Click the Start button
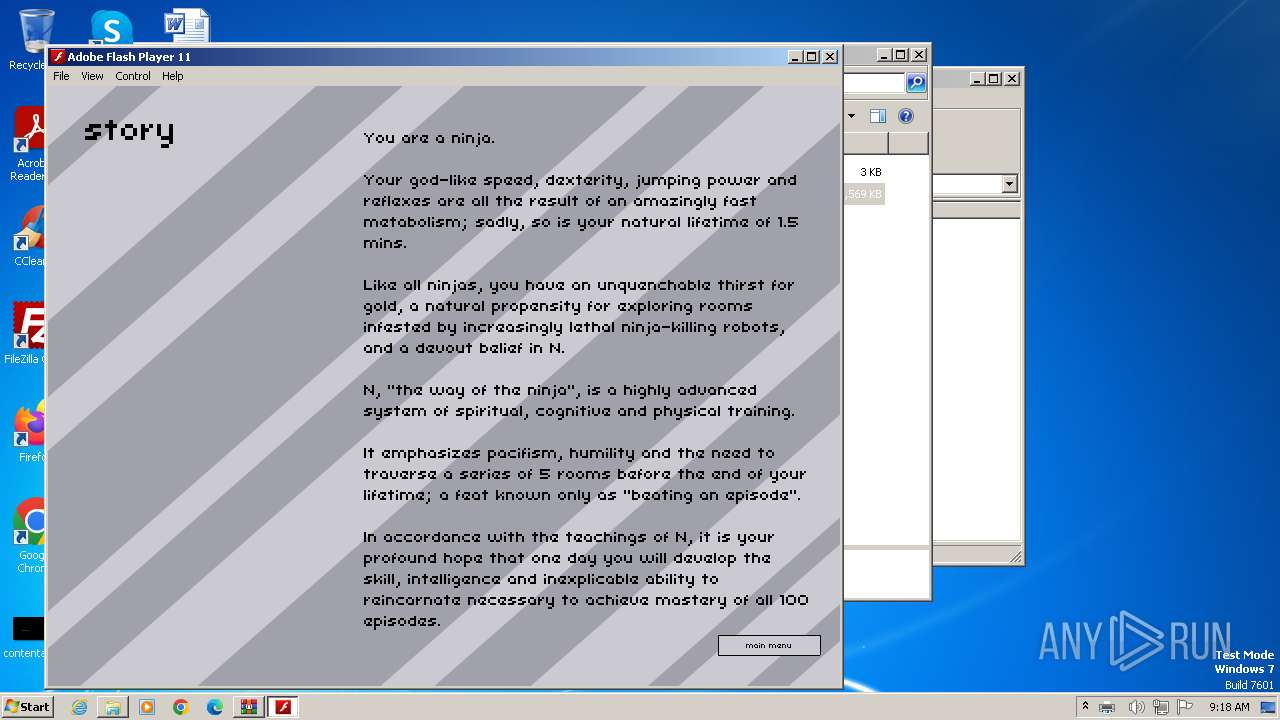This screenshot has height=720, width=1280. click(x=27, y=706)
